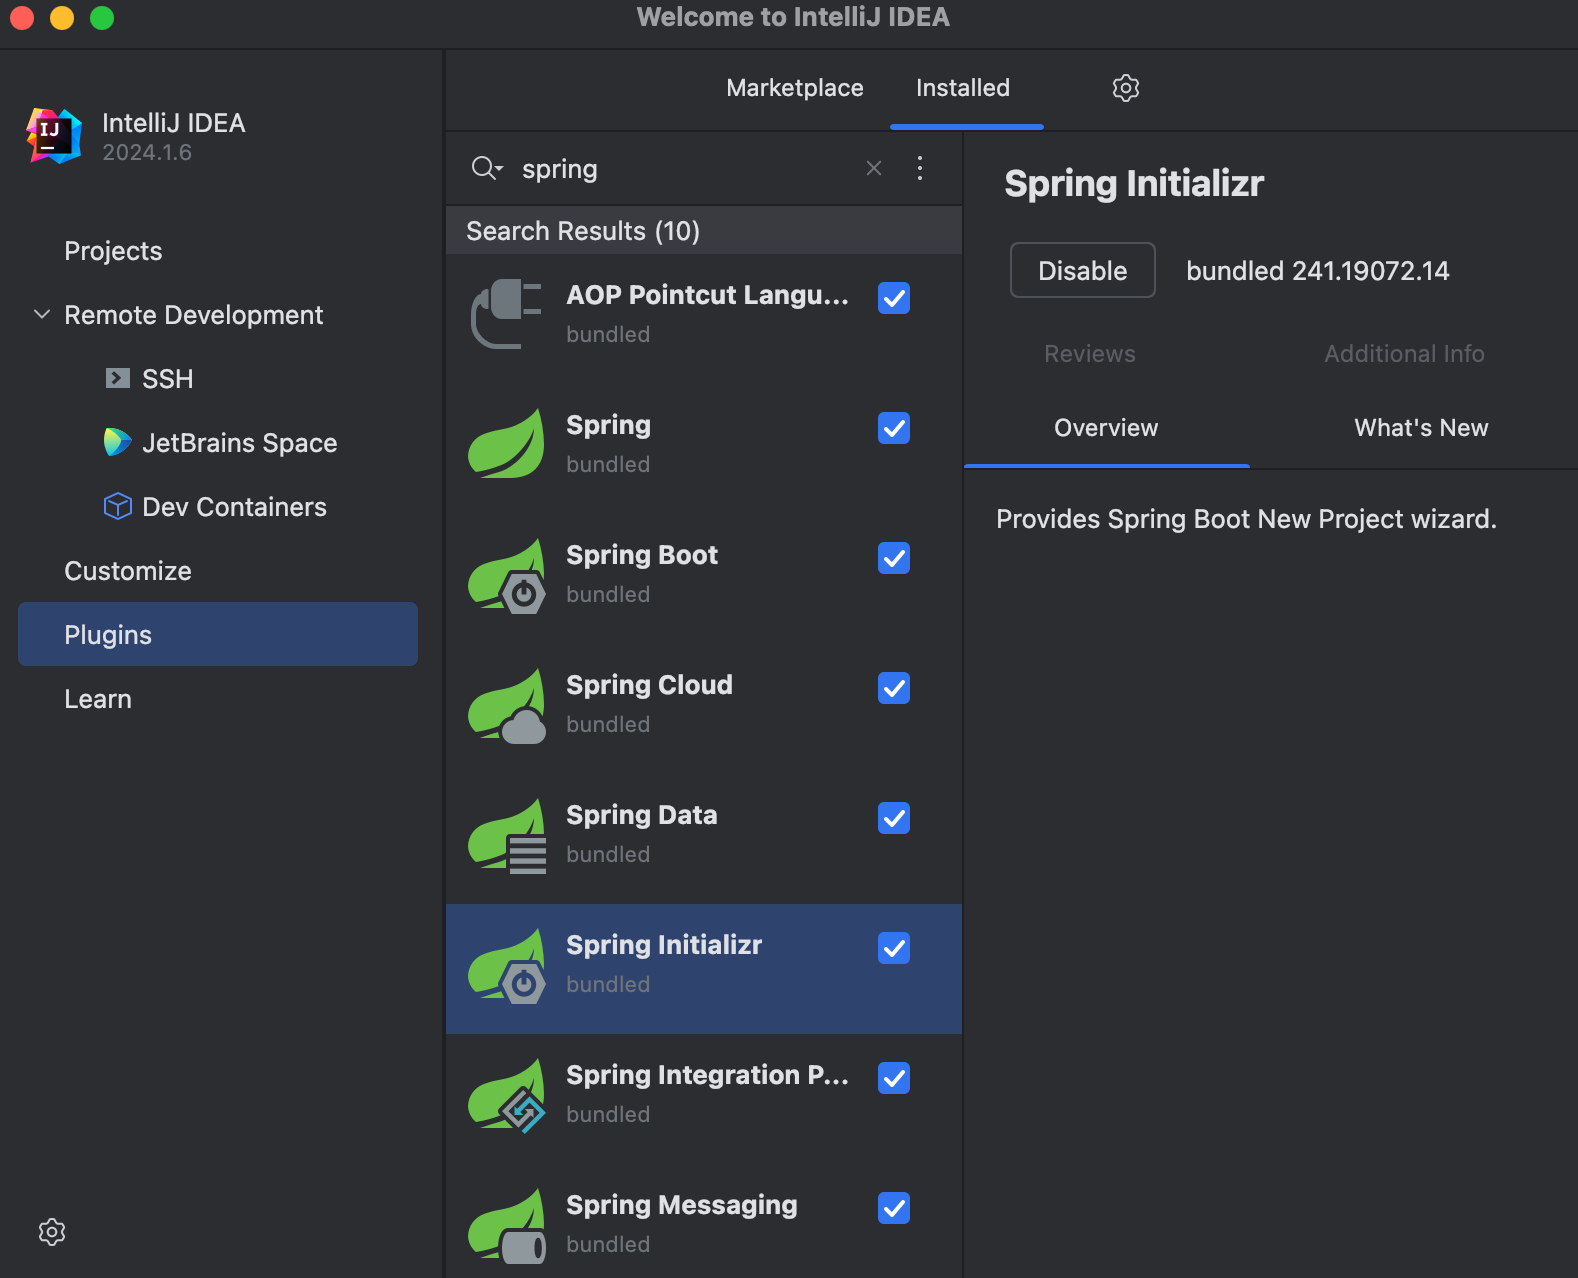This screenshot has width=1578, height=1278.
Task: Open the Customize section
Action: click(128, 571)
